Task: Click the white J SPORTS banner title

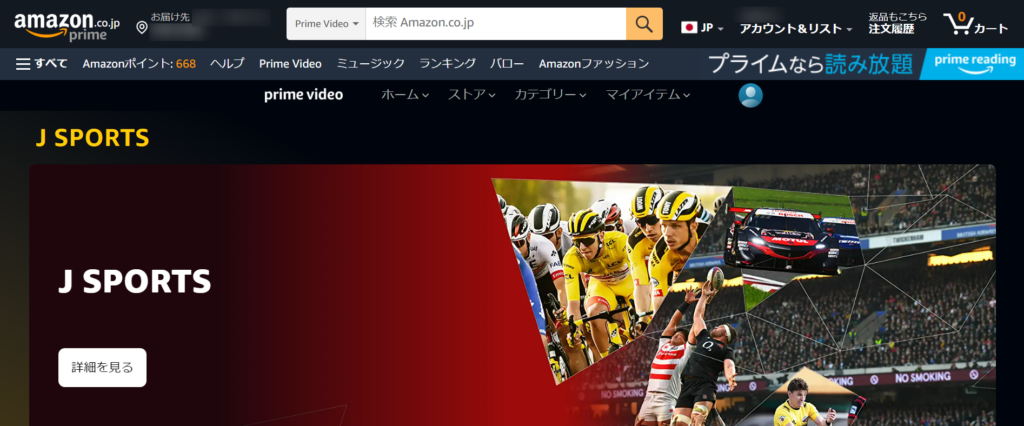Action: pyautogui.click(x=135, y=281)
